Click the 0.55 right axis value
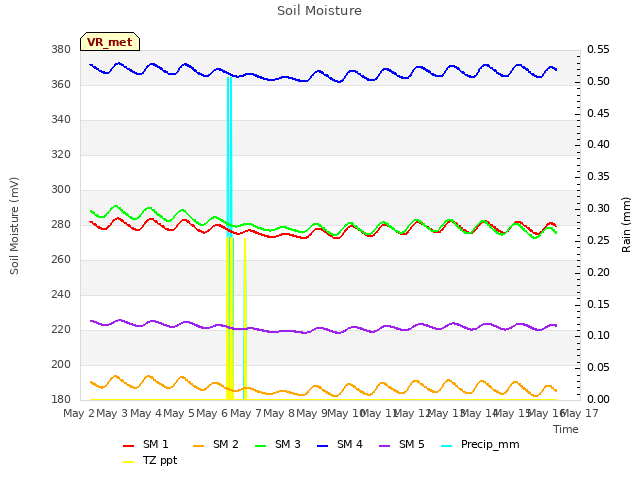640x480 pixels. [x=598, y=50]
